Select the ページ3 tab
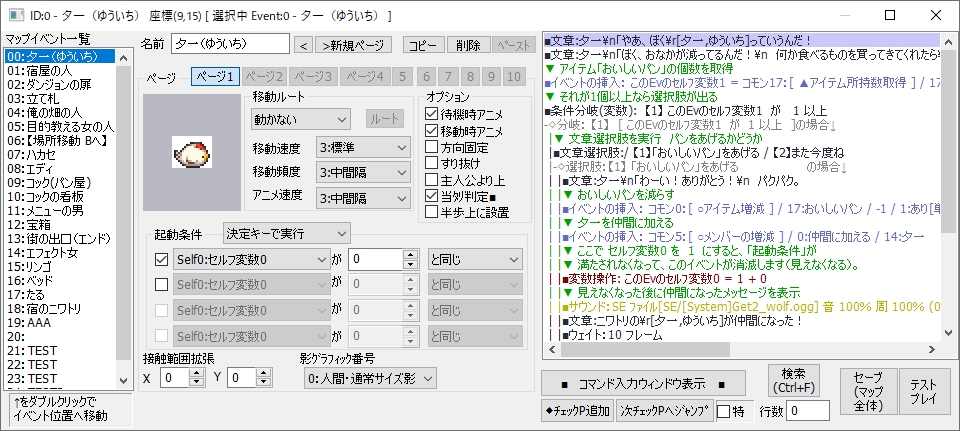The image size is (960, 431). (x=313, y=77)
